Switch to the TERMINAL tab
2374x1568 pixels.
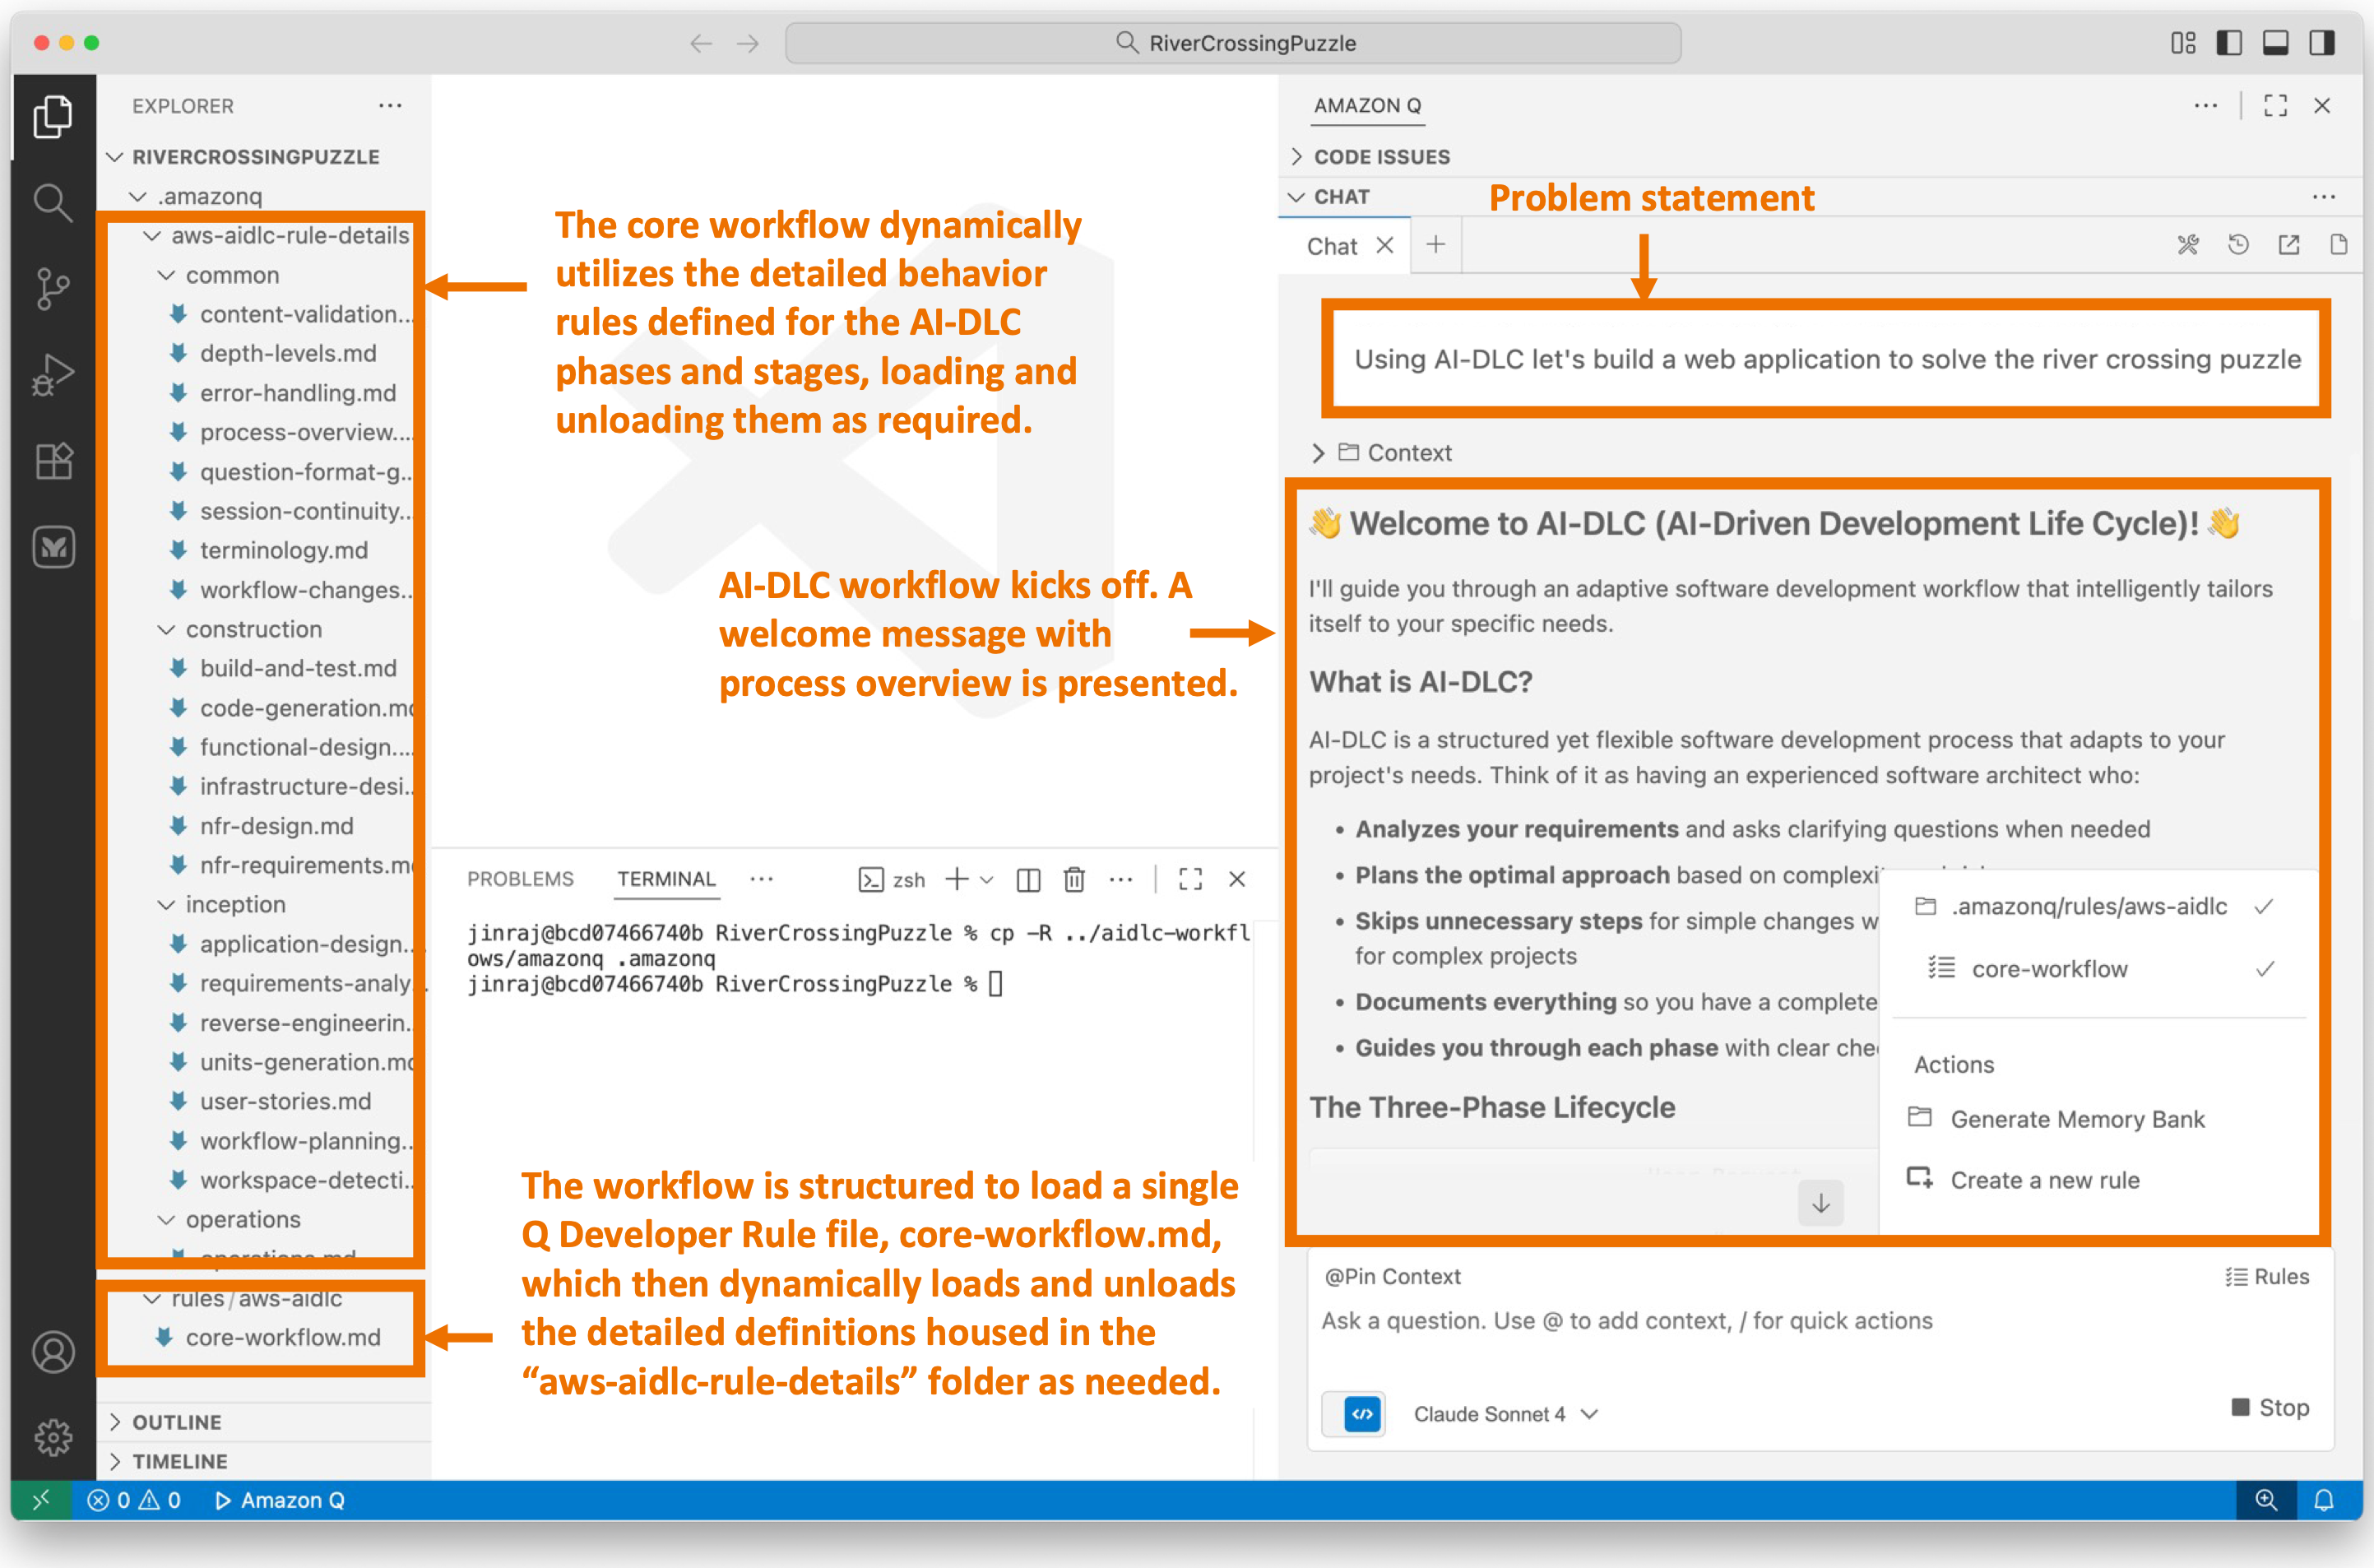[666, 879]
